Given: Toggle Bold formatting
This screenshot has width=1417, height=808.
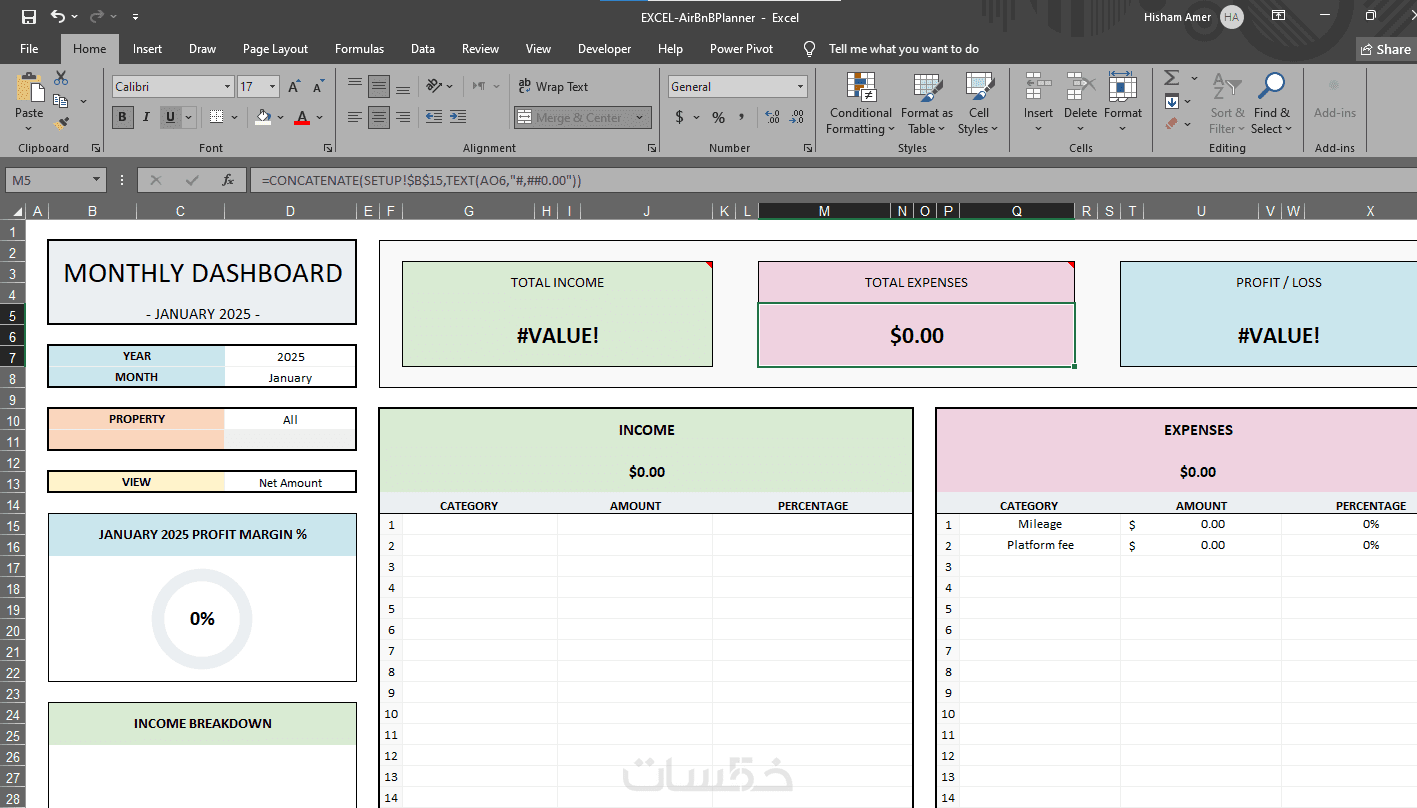Looking at the screenshot, I should [x=123, y=117].
